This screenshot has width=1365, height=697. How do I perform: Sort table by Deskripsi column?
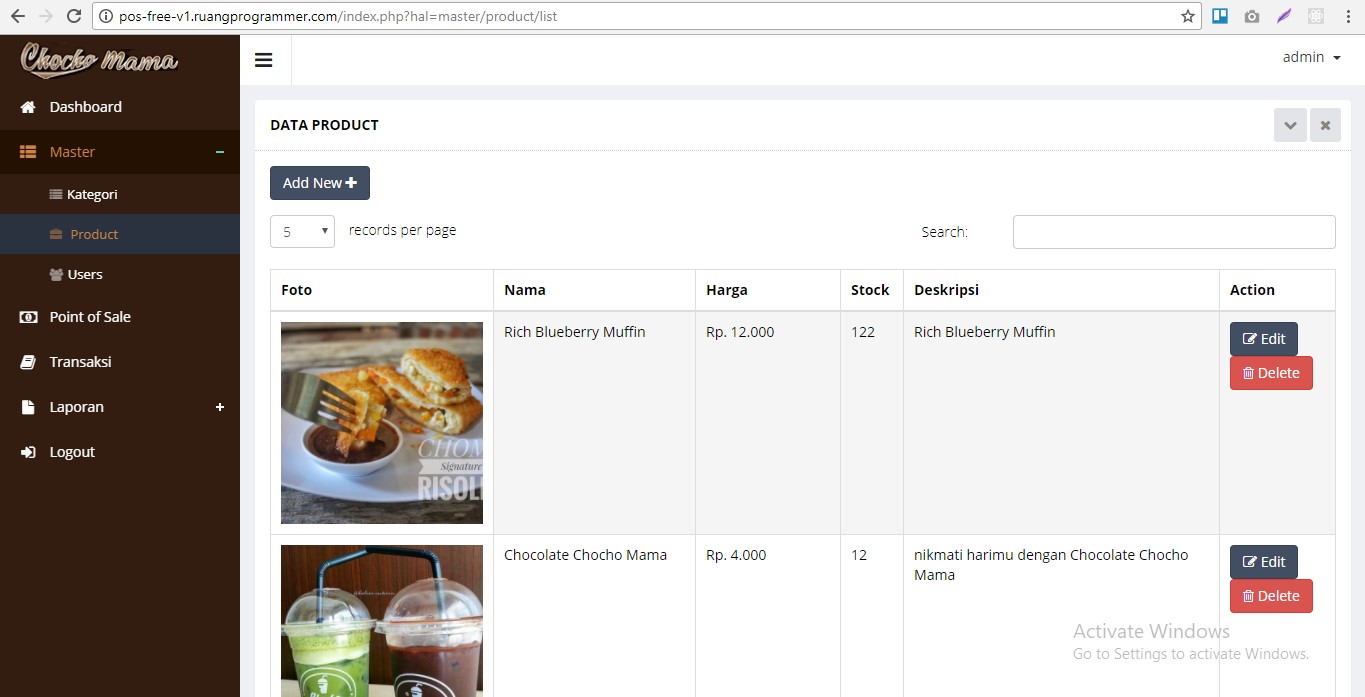tap(1061, 290)
